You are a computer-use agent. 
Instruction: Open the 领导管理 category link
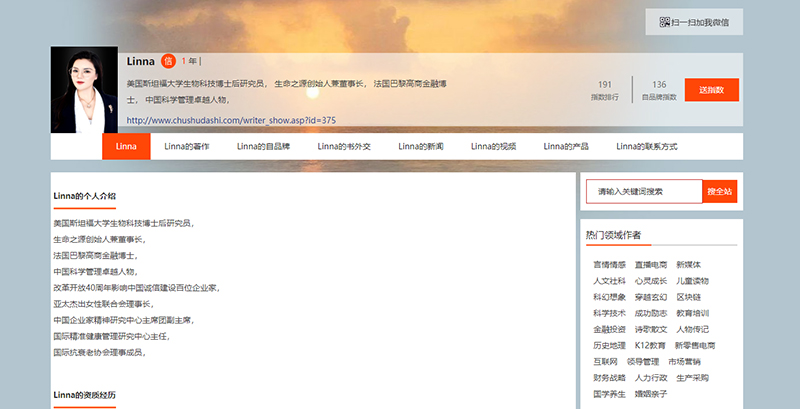643,361
